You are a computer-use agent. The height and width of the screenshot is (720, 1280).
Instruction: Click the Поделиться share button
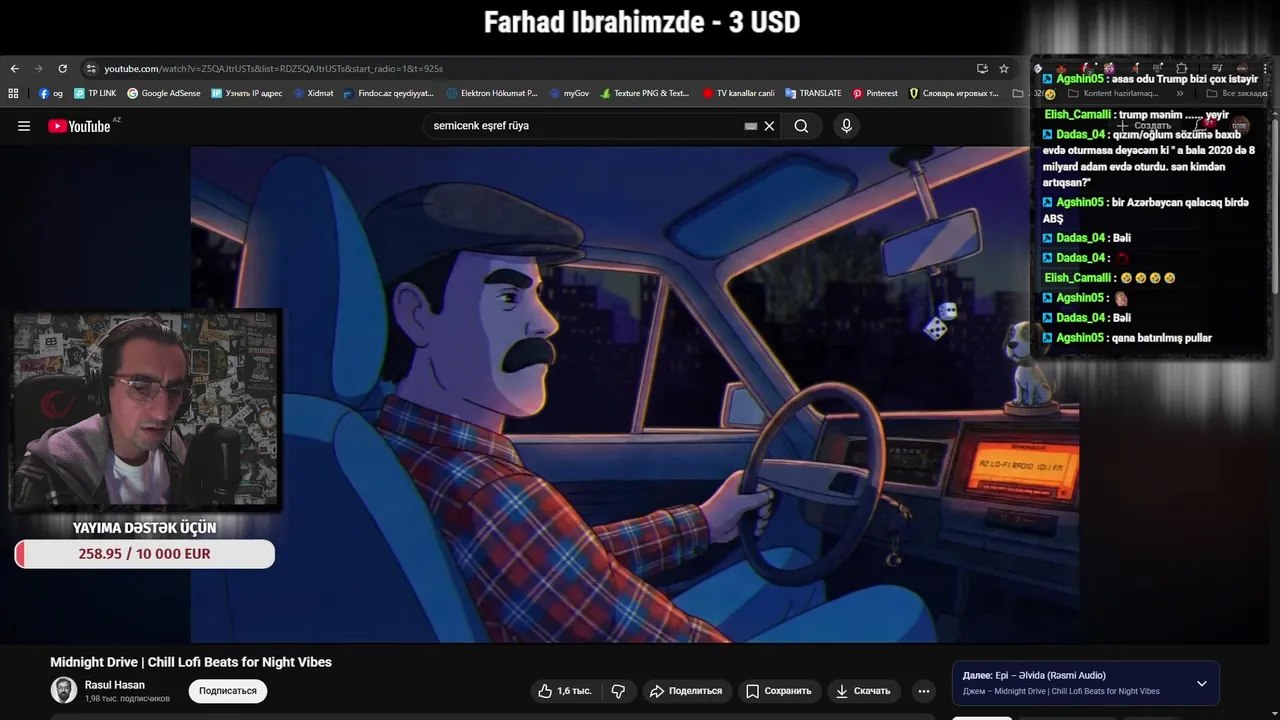686,691
